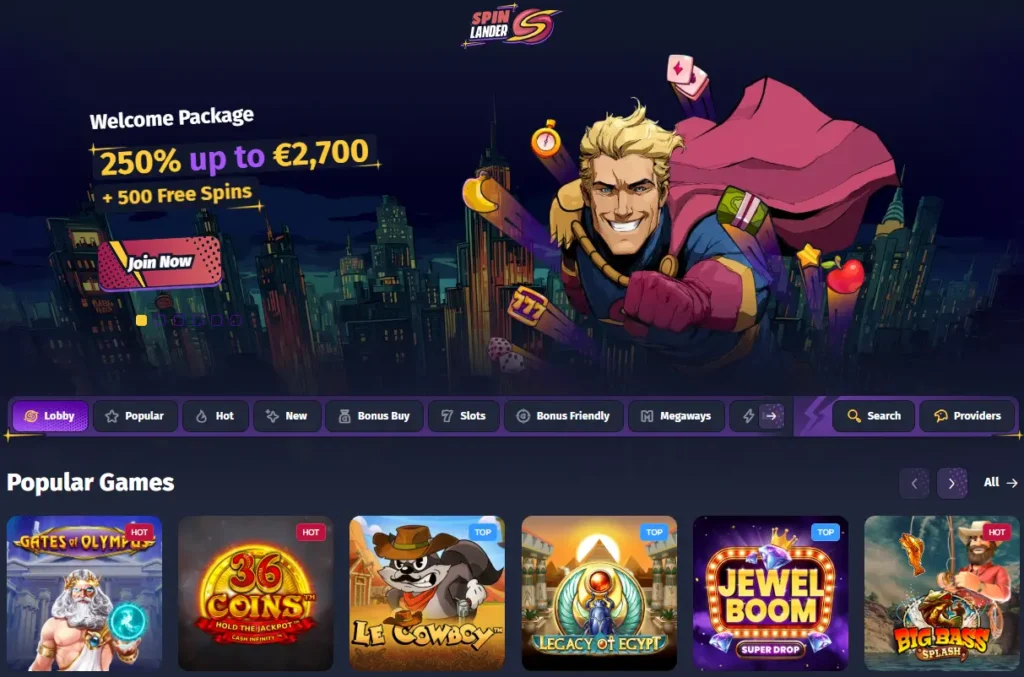Switch to the Slots tab
This screenshot has width=1024, height=677.
pyautogui.click(x=464, y=416)
